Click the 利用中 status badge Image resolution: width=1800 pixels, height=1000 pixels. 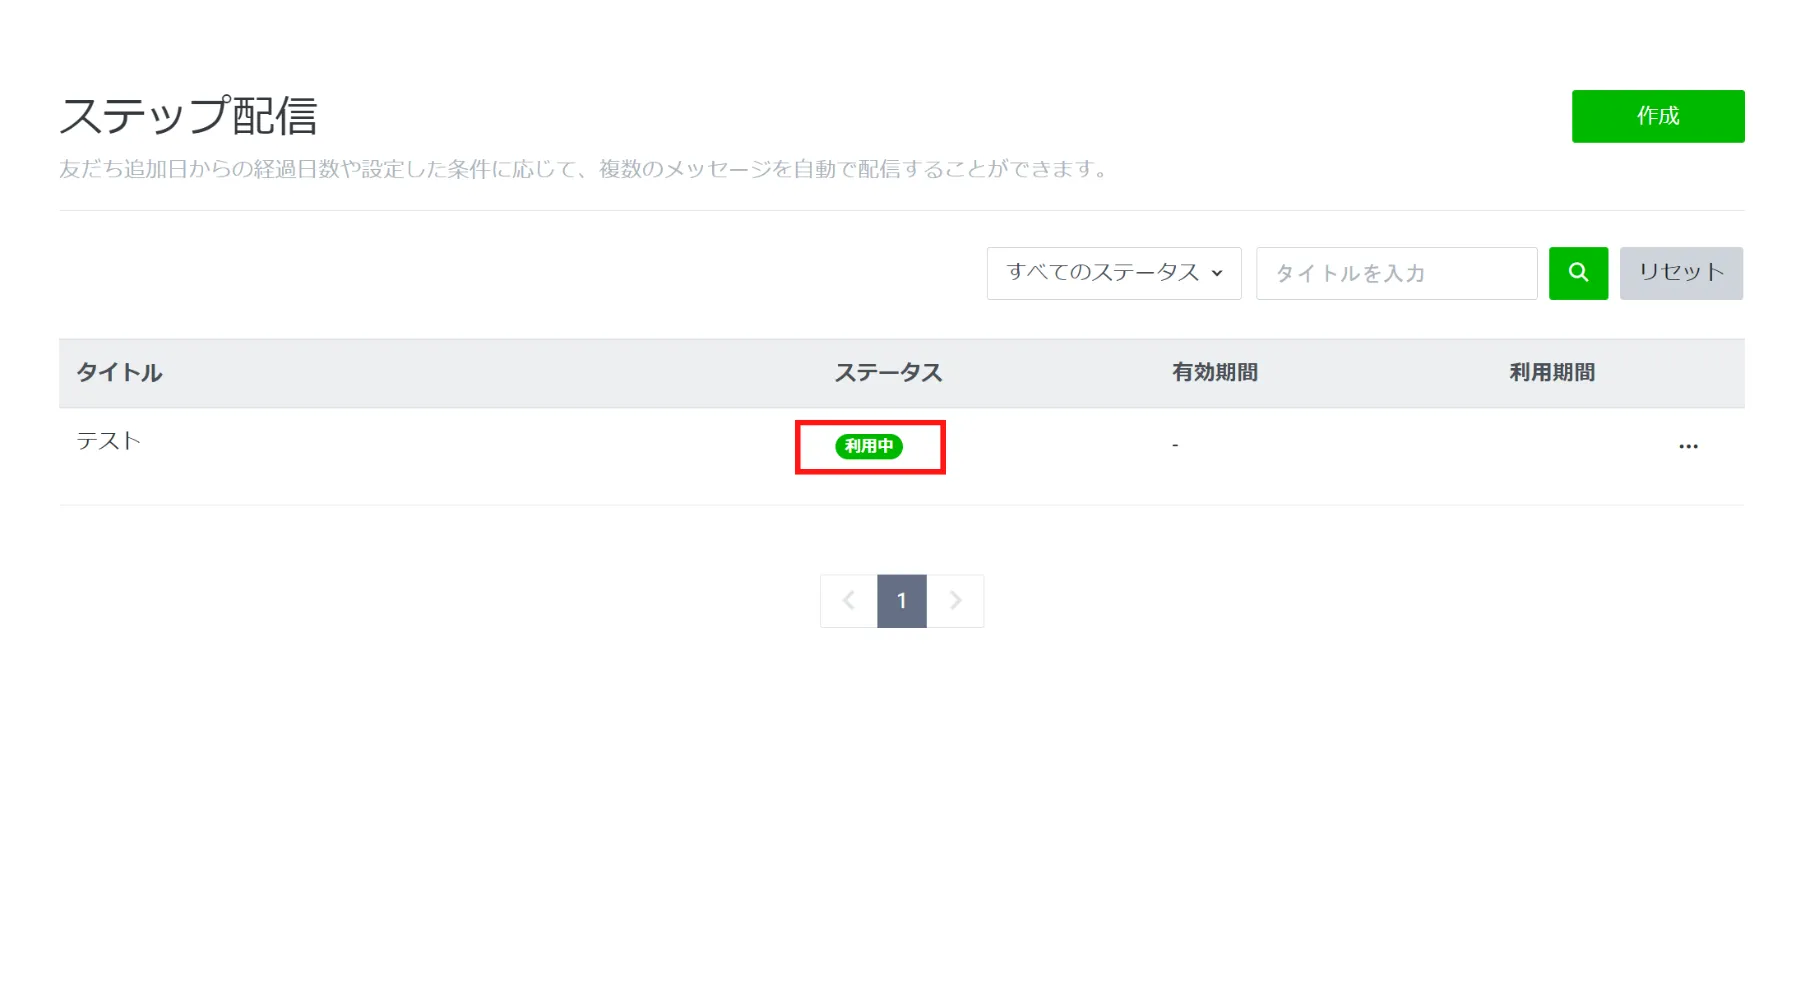point(868,446)
